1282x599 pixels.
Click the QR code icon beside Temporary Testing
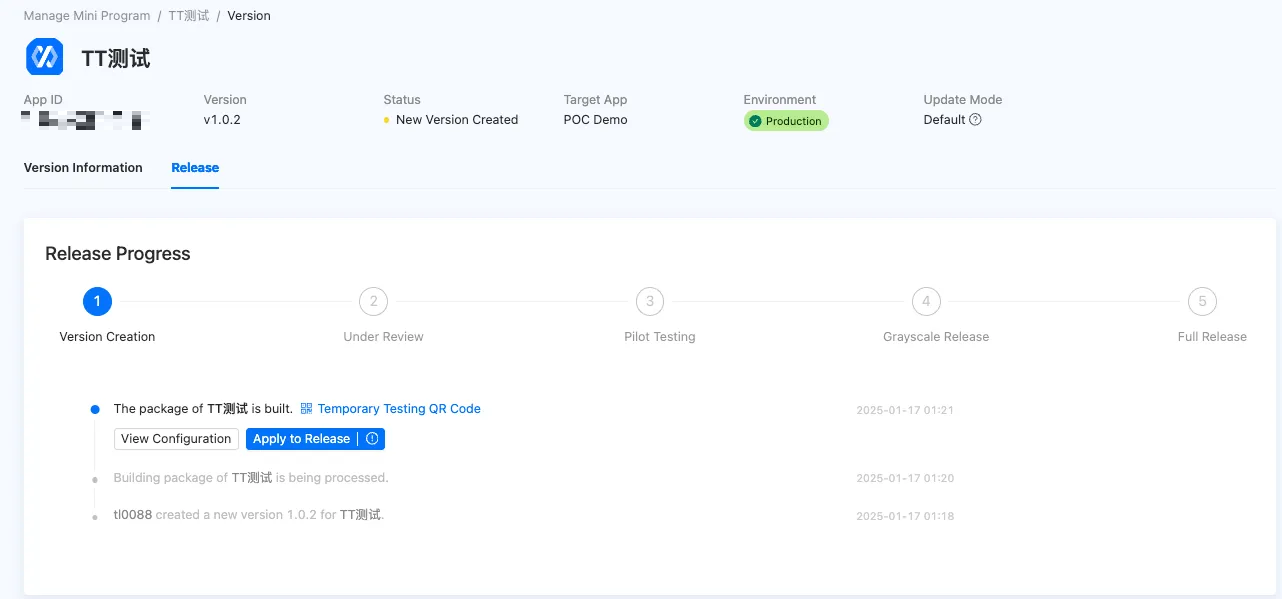pos(307,409)
